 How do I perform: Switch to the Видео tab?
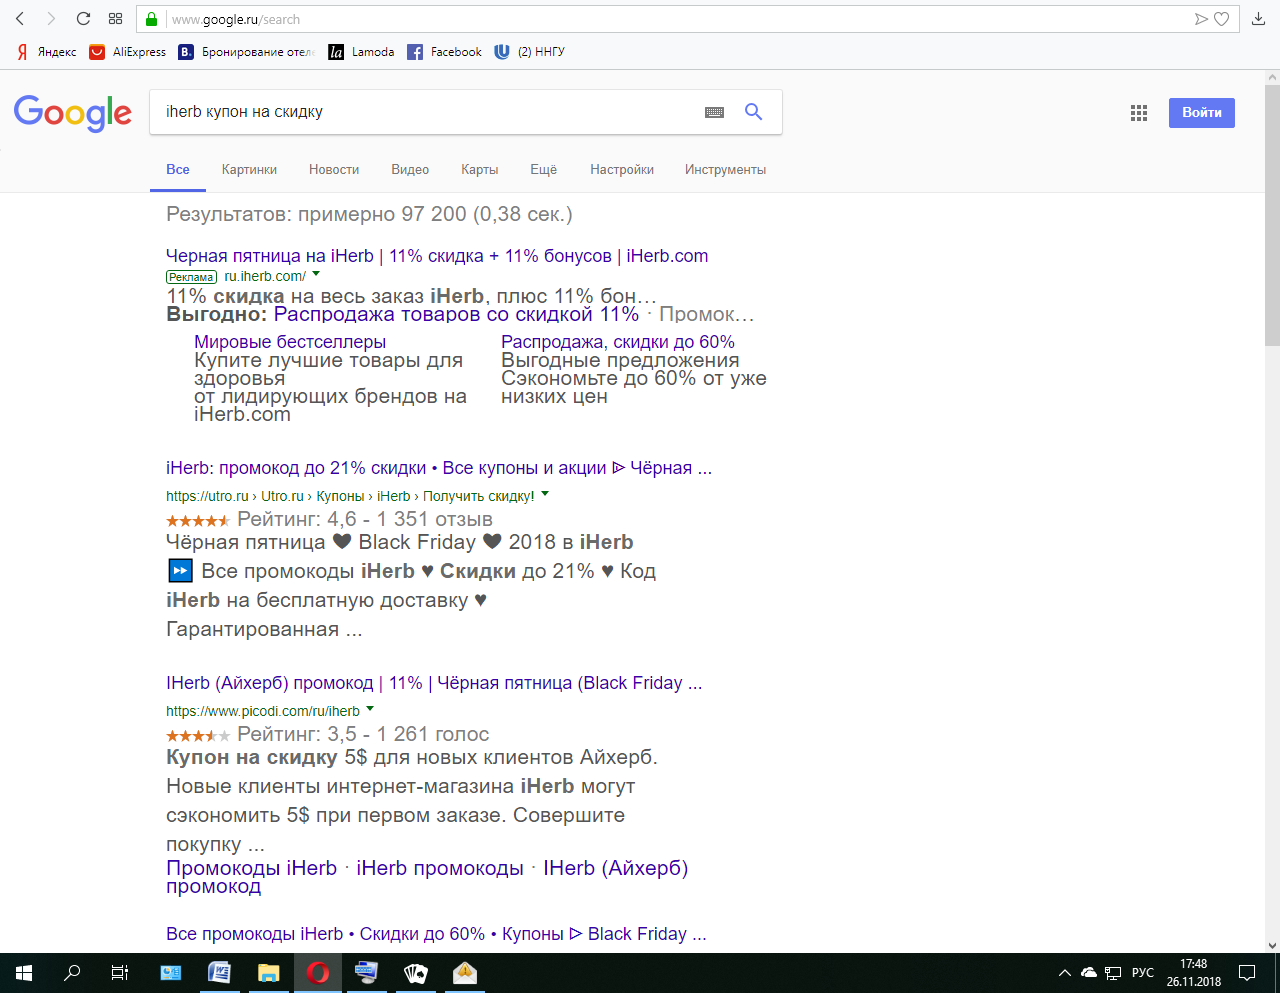(x=410, y=170)
